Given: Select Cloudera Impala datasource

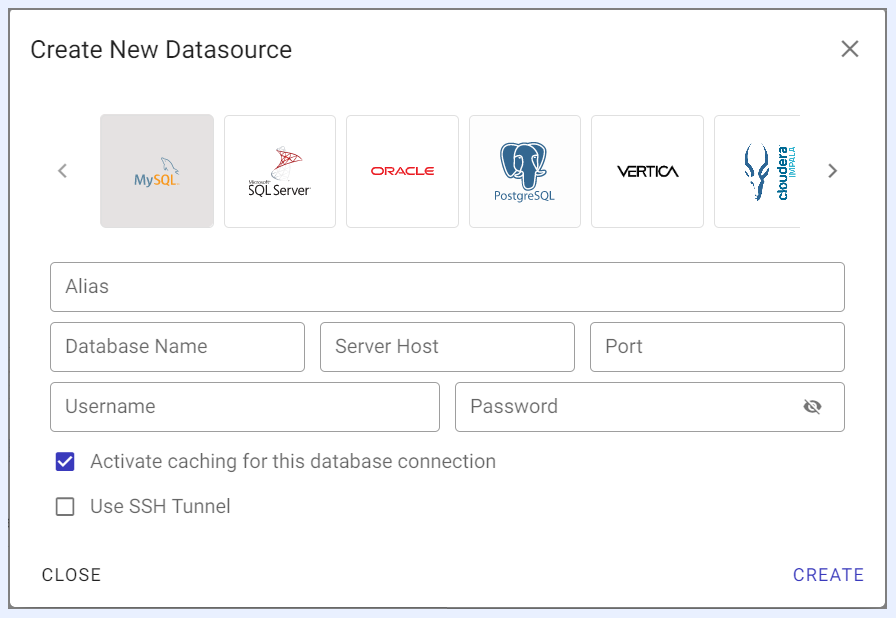Looking at the screenshot, I should pyautogui.click(x=757, y=171).
